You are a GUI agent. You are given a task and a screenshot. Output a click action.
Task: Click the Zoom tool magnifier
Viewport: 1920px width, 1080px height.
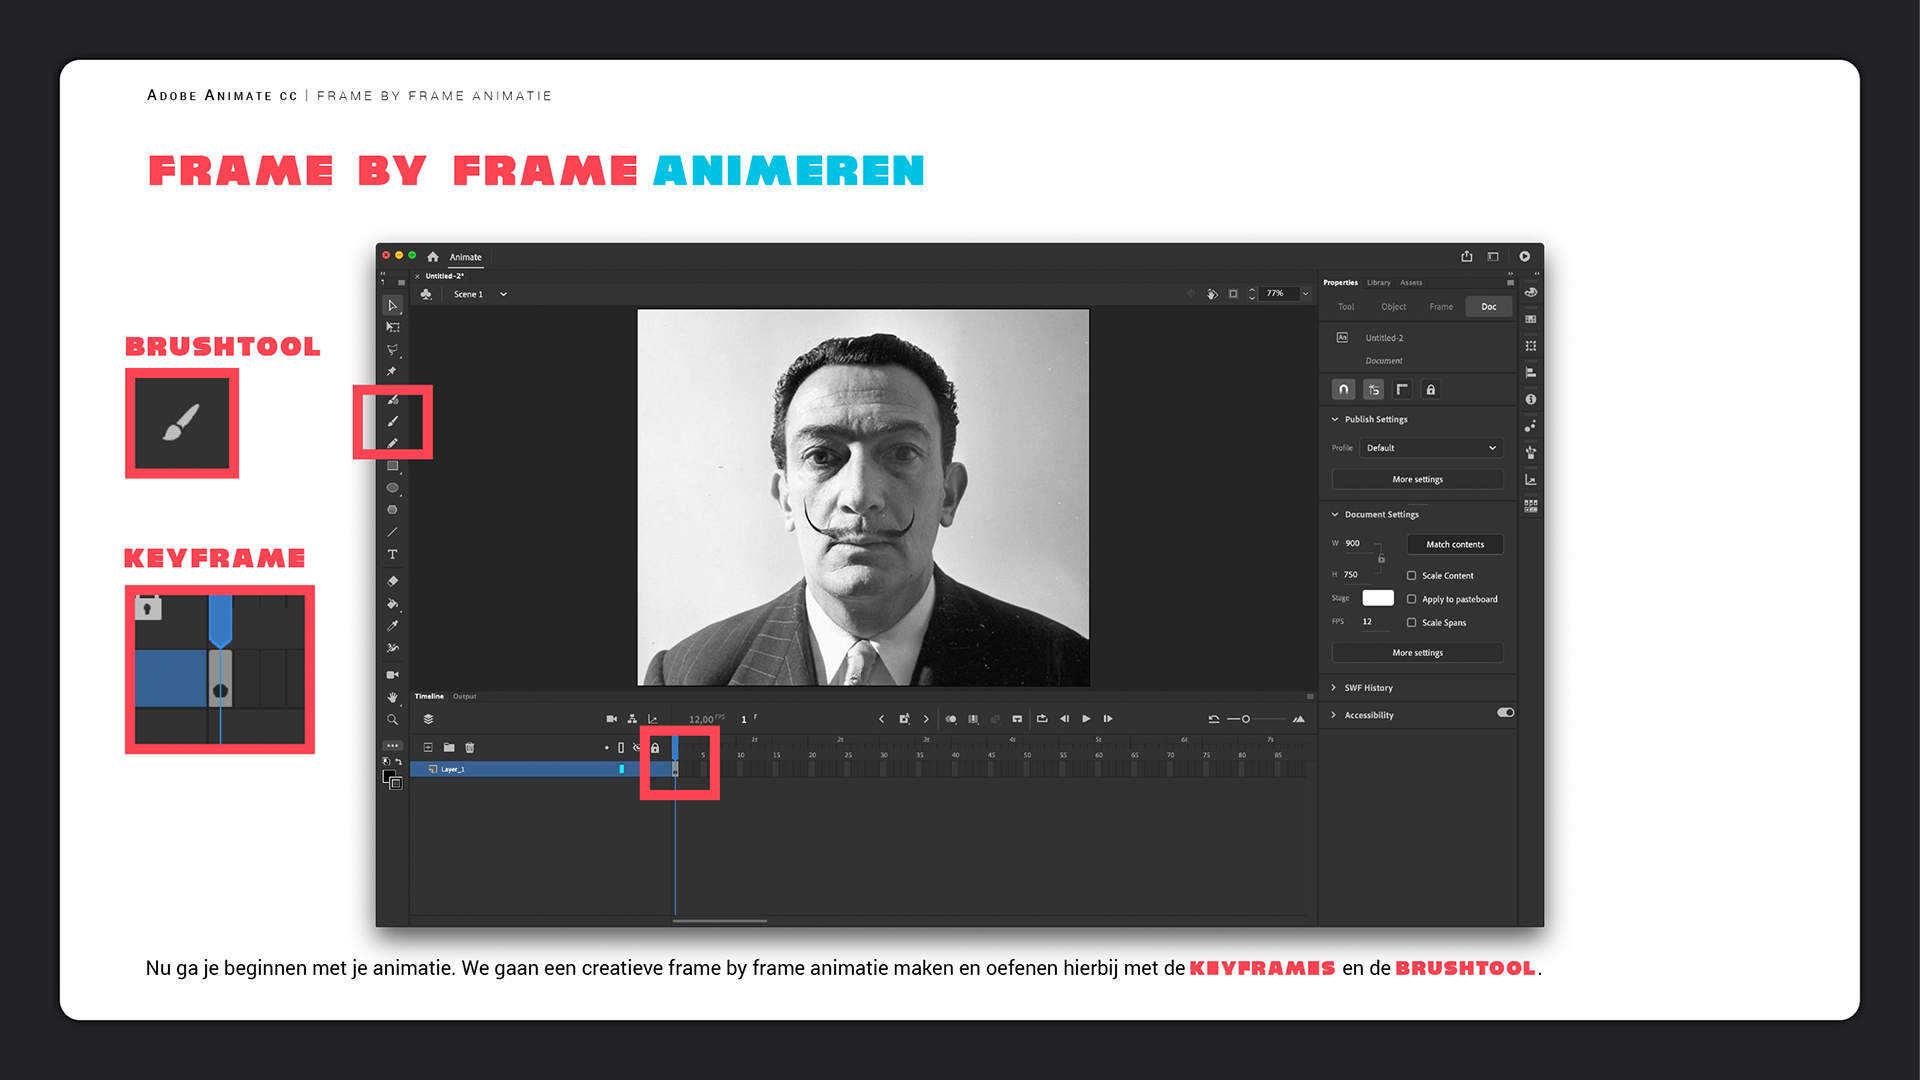(392, 720)
